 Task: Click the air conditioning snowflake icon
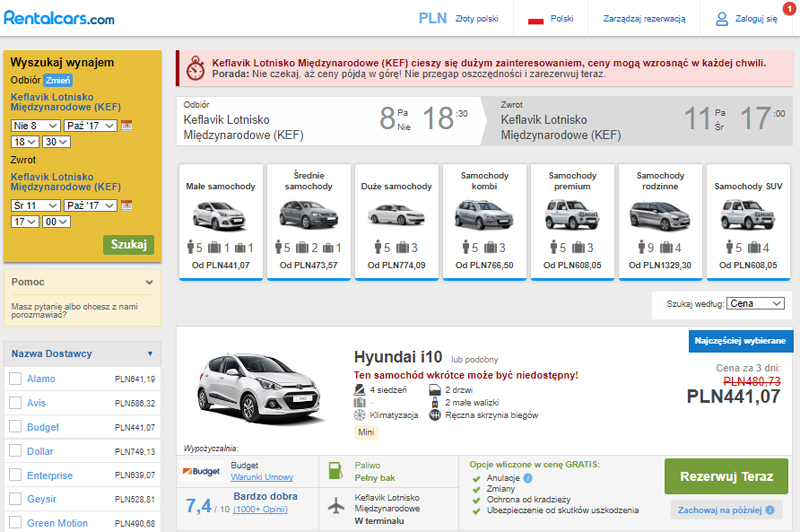(360, 415)
